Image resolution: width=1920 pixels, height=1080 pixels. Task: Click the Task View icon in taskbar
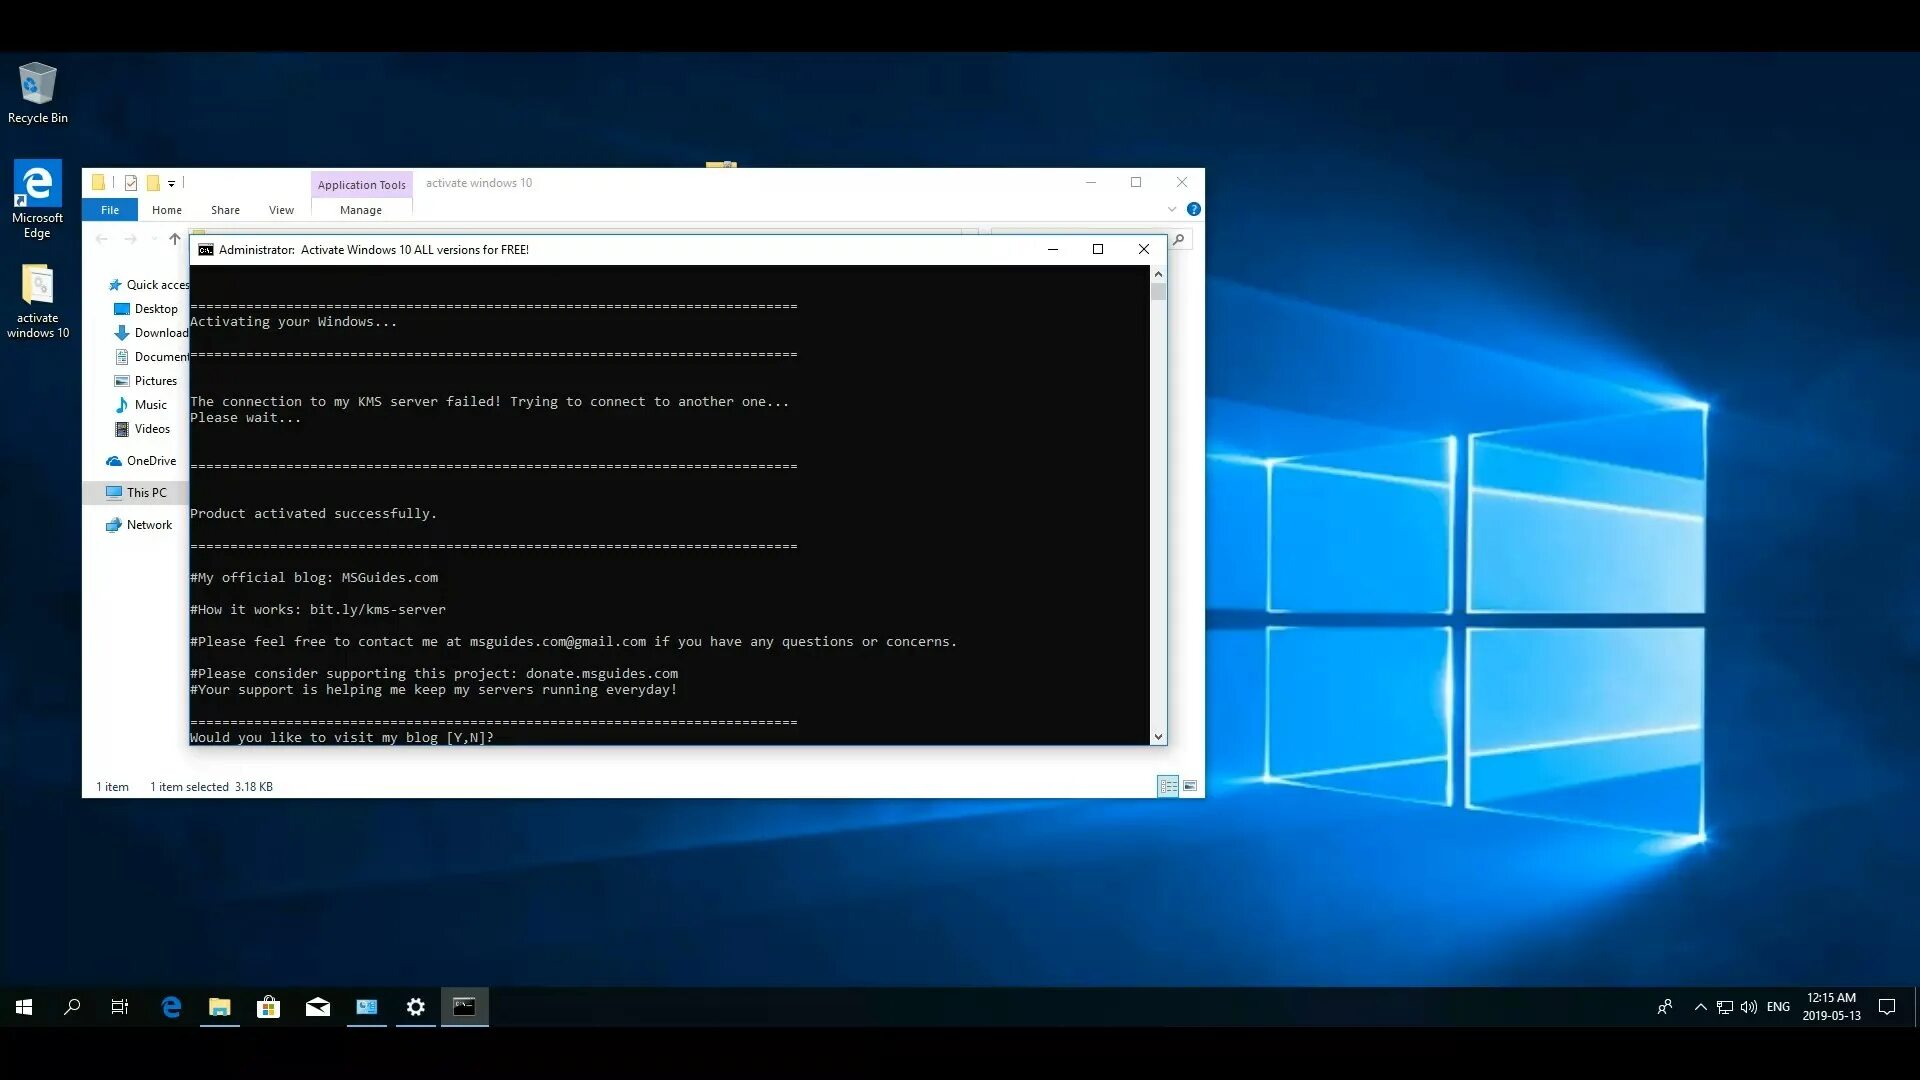point(121,1006)
